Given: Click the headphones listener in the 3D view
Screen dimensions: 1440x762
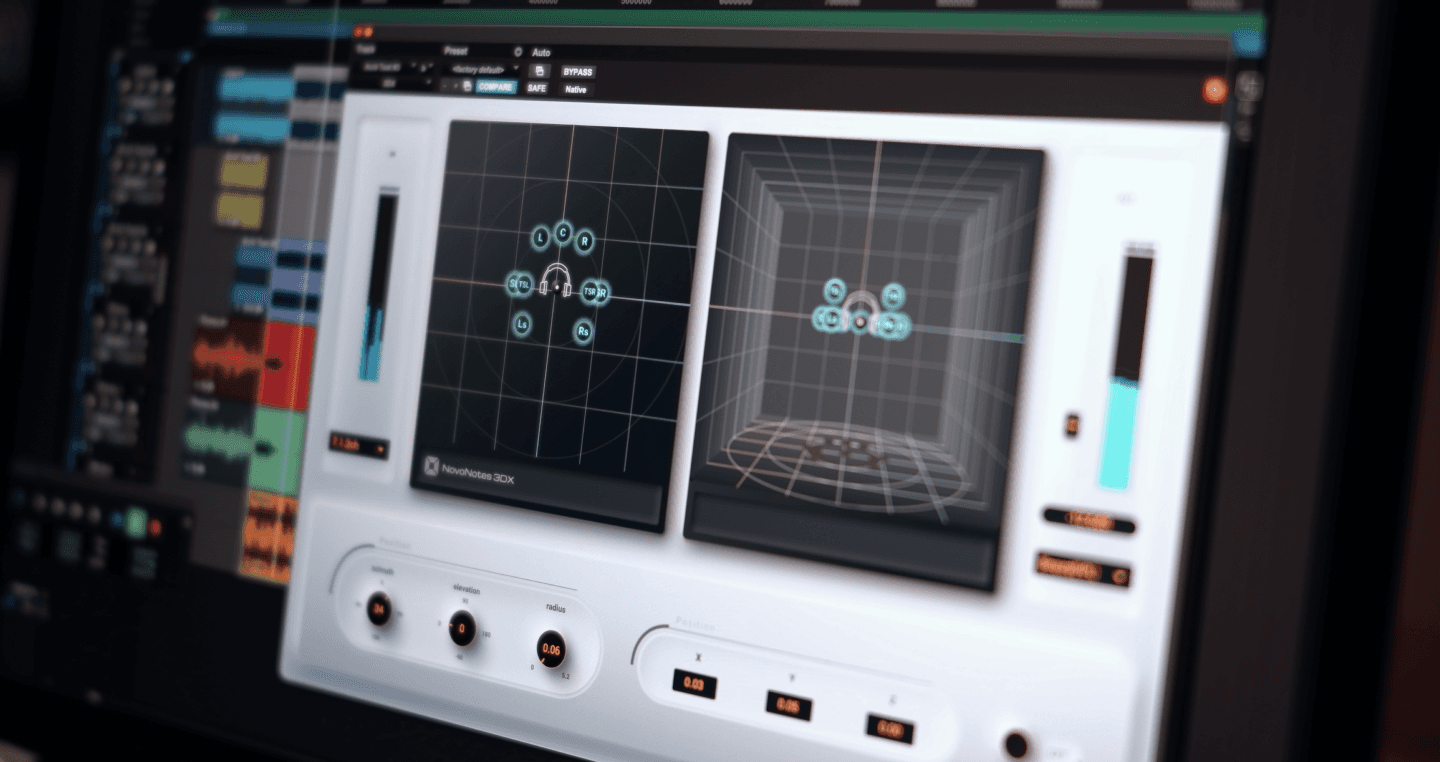Looking at the screenshot, I should click(x=860, y=311).
